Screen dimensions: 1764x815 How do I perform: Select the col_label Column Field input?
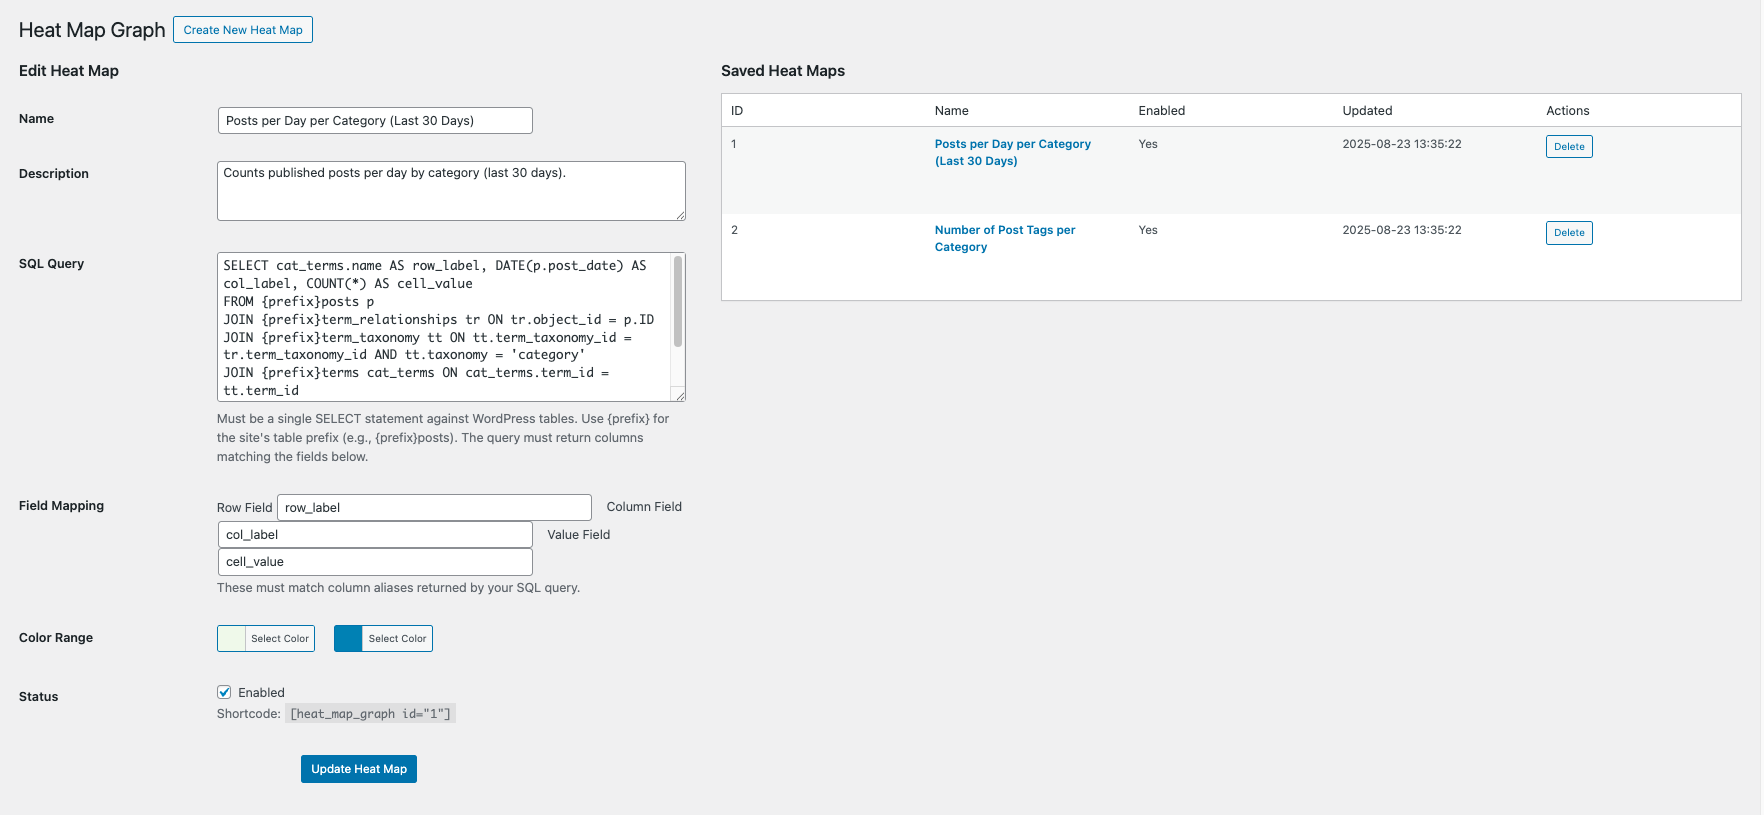pyautogui.click(x=375, y=535)
